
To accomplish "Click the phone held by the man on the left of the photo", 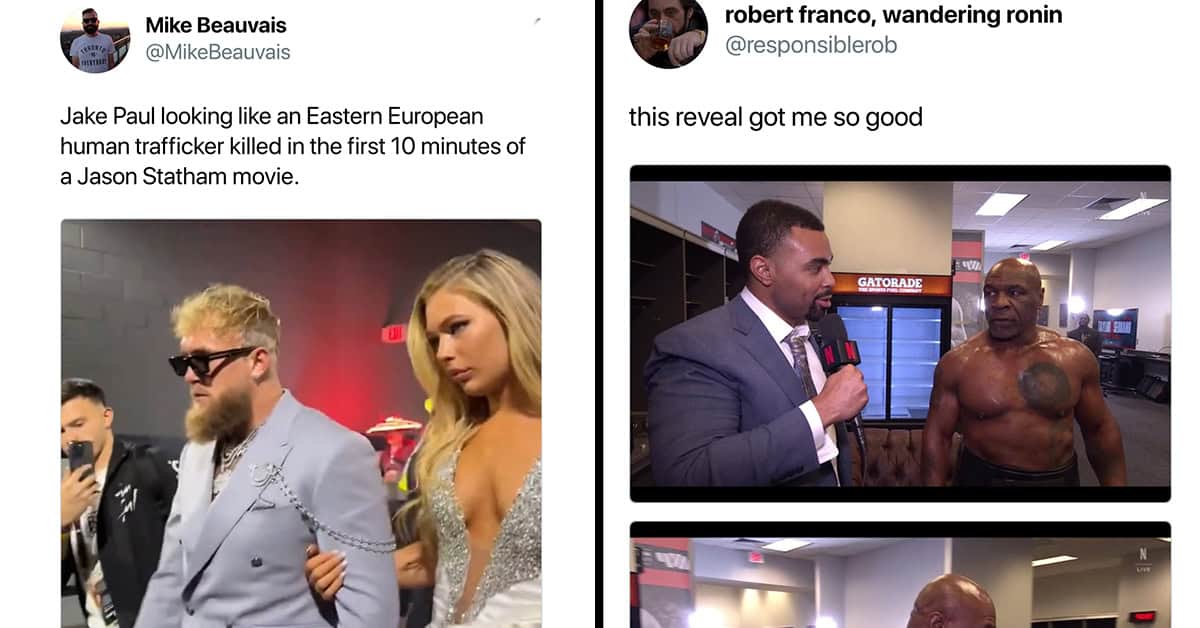I will 80,459.
